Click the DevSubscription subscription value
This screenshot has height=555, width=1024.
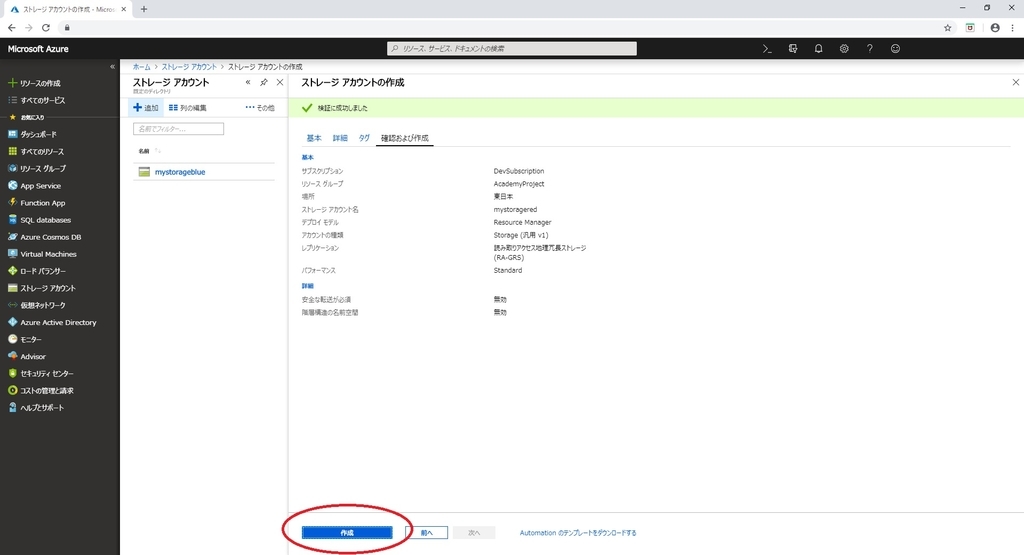point(519,171)
